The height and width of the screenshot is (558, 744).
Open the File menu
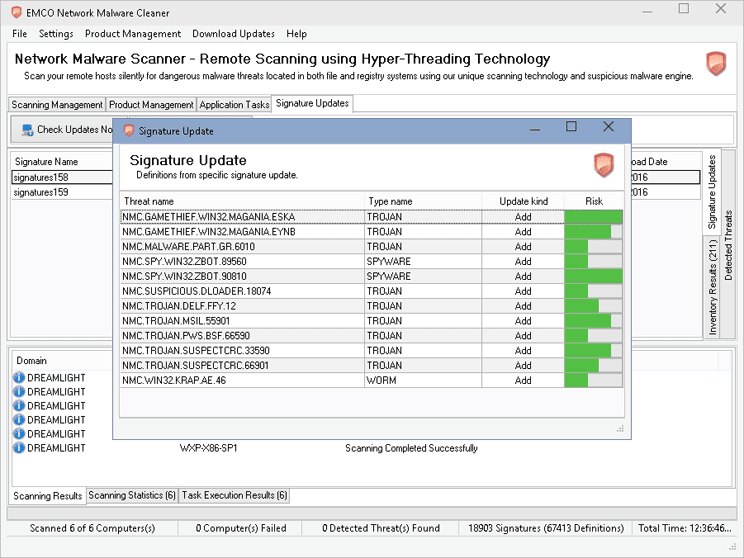(x=19, y=34)
